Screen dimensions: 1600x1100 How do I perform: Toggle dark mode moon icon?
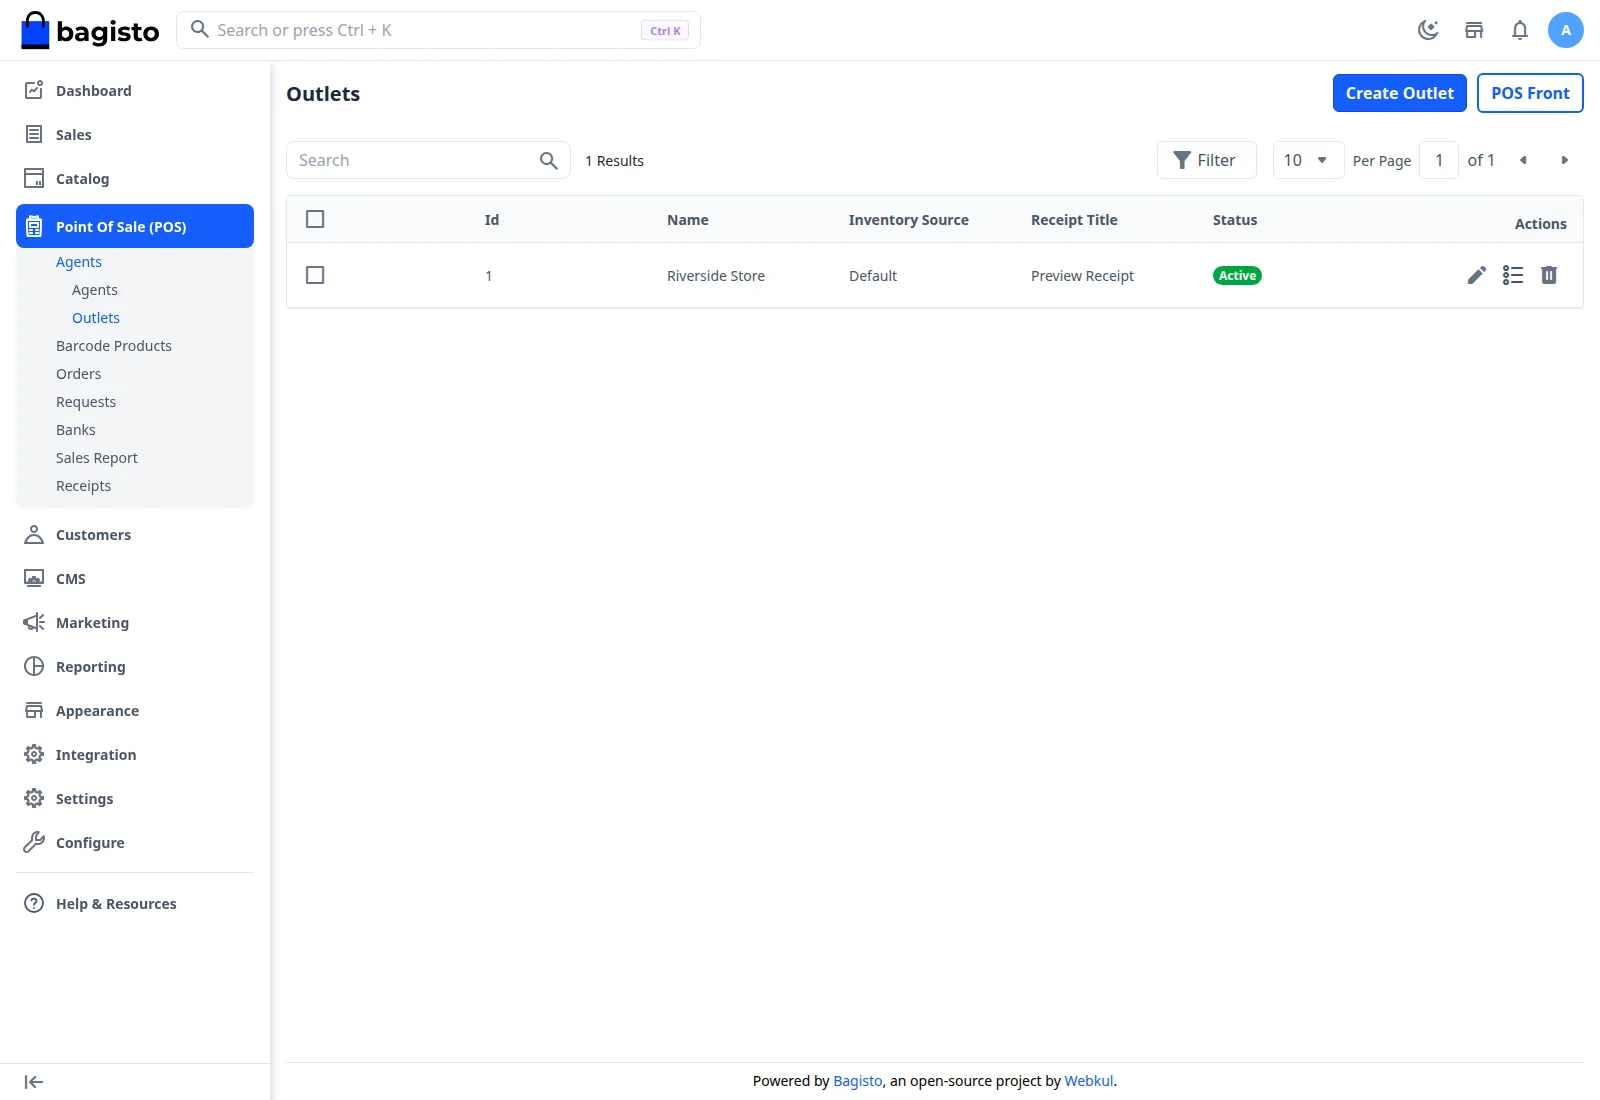(x=1428, y=30)
